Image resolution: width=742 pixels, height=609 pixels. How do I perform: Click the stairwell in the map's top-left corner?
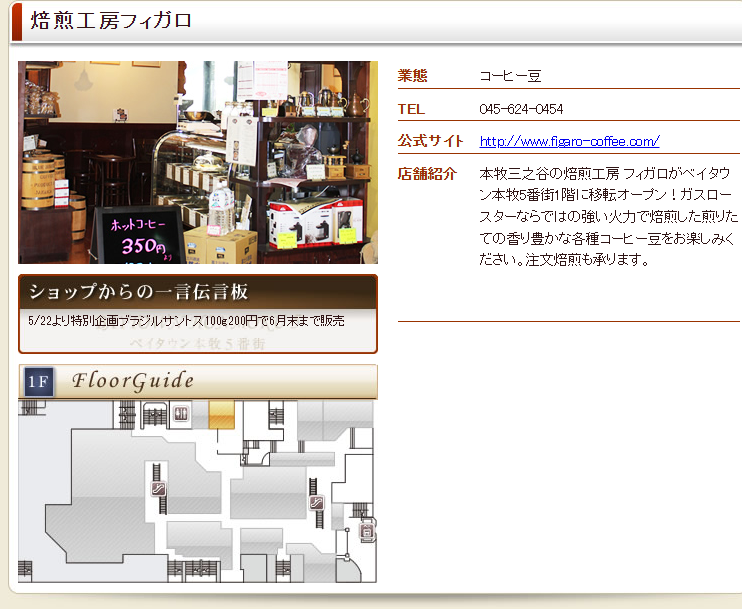[30, 409]
